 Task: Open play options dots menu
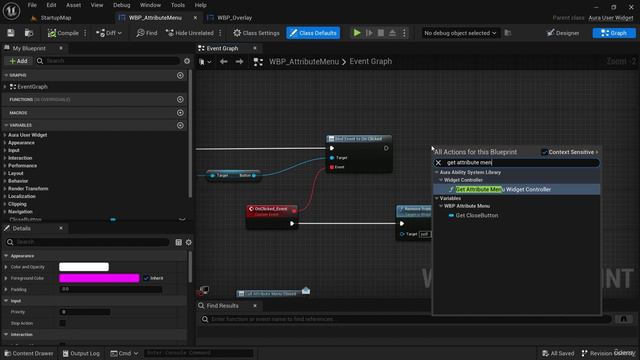pos(404,33)
